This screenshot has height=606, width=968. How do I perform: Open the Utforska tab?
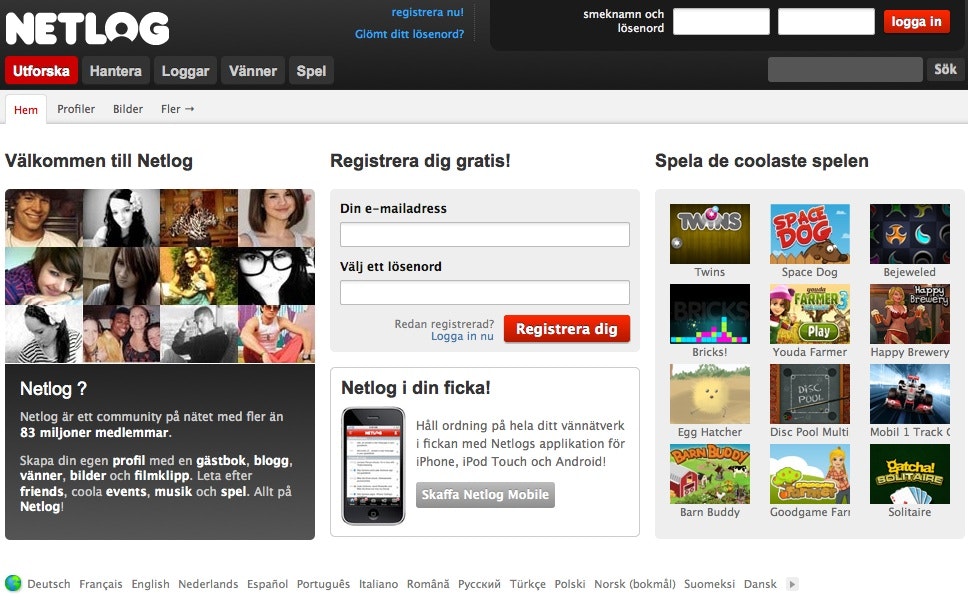pyautogui.click(x=41, y=70)
